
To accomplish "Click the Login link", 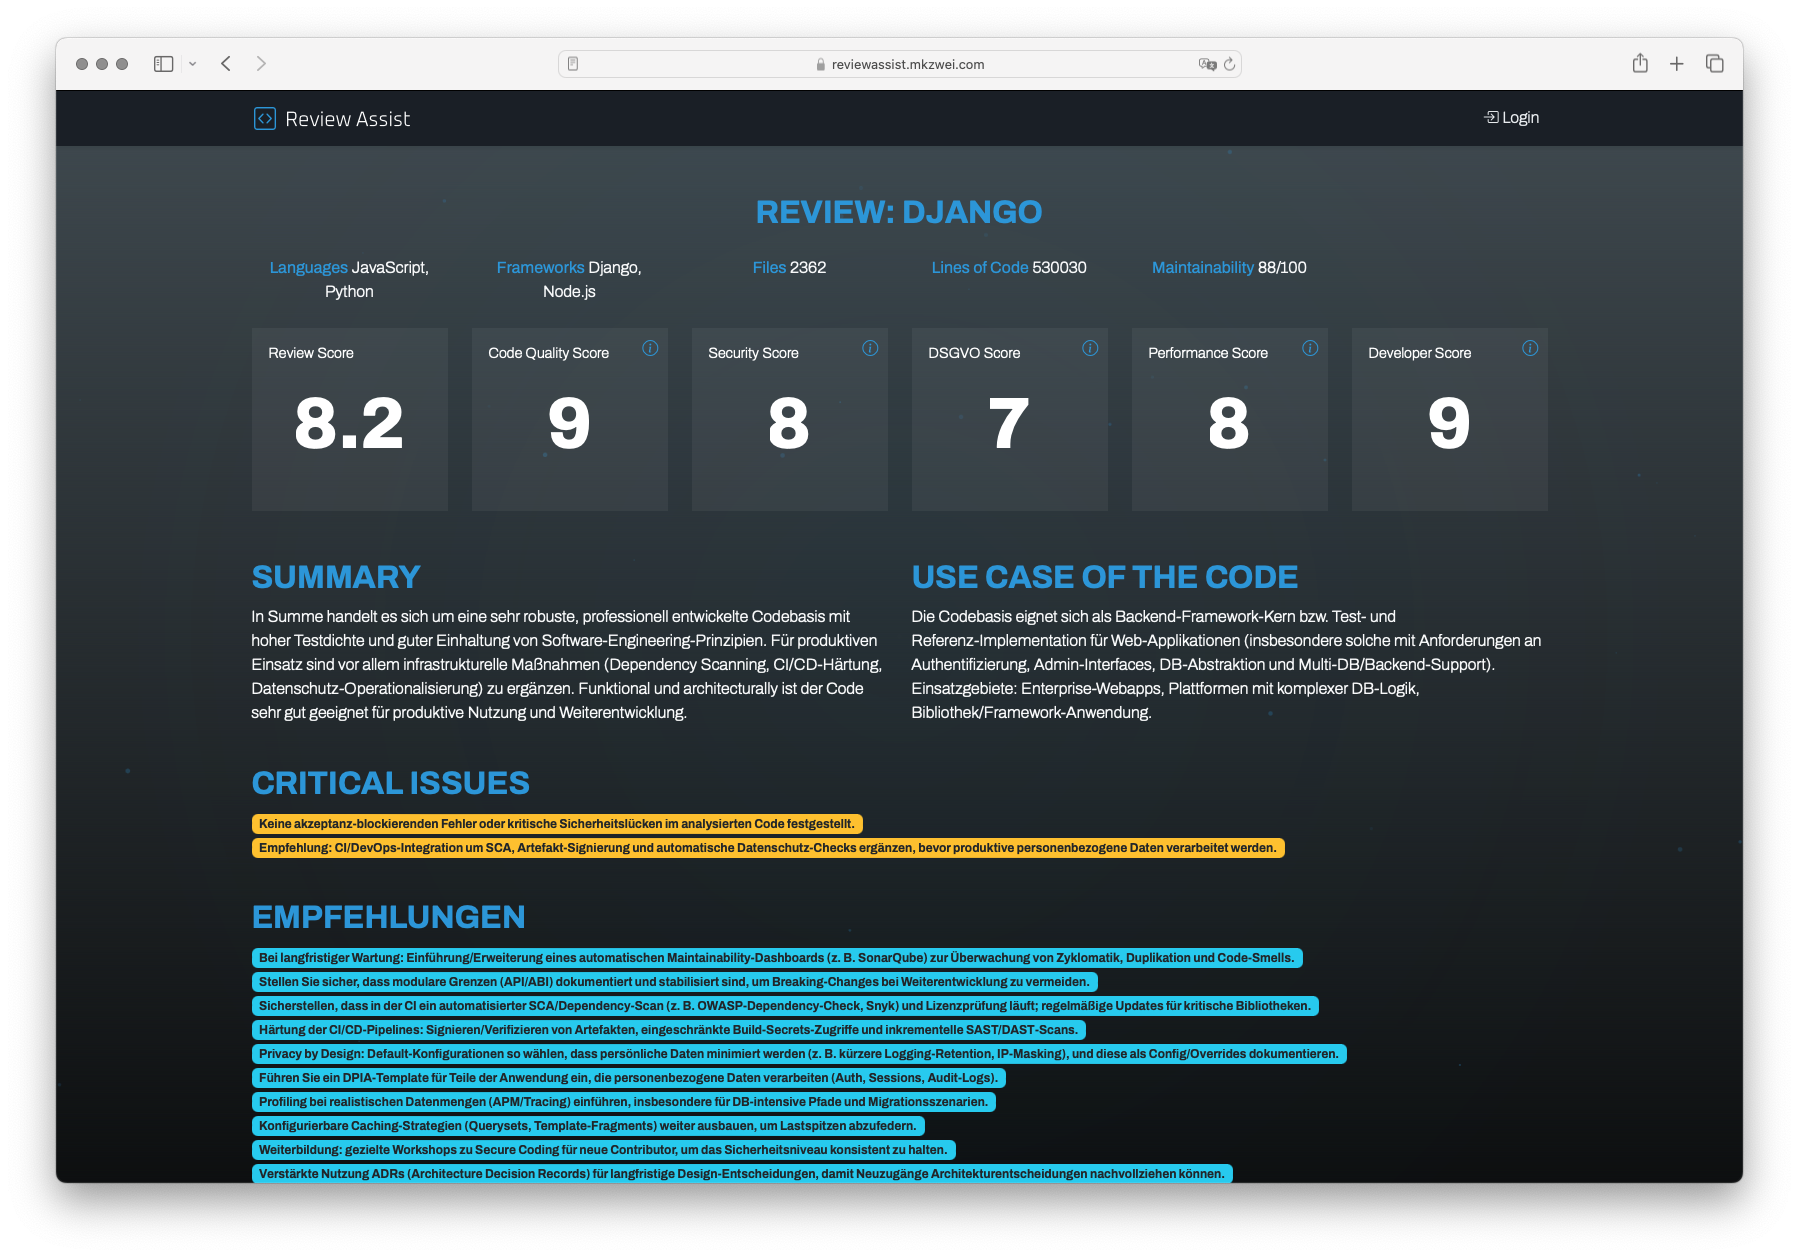I will 1511,118.
